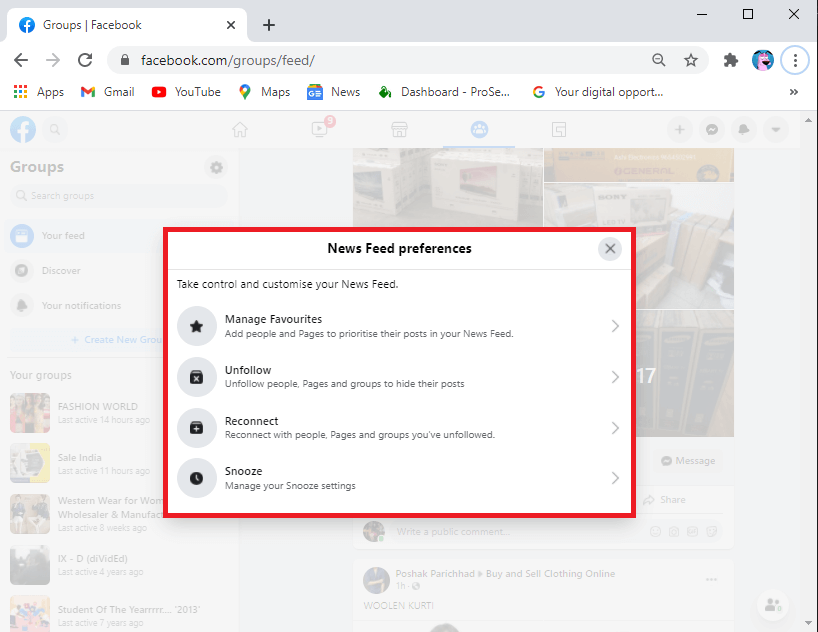818x632 pixels.
Task: Click the Reconnect plus-box icon
Action: pos(197,428)
